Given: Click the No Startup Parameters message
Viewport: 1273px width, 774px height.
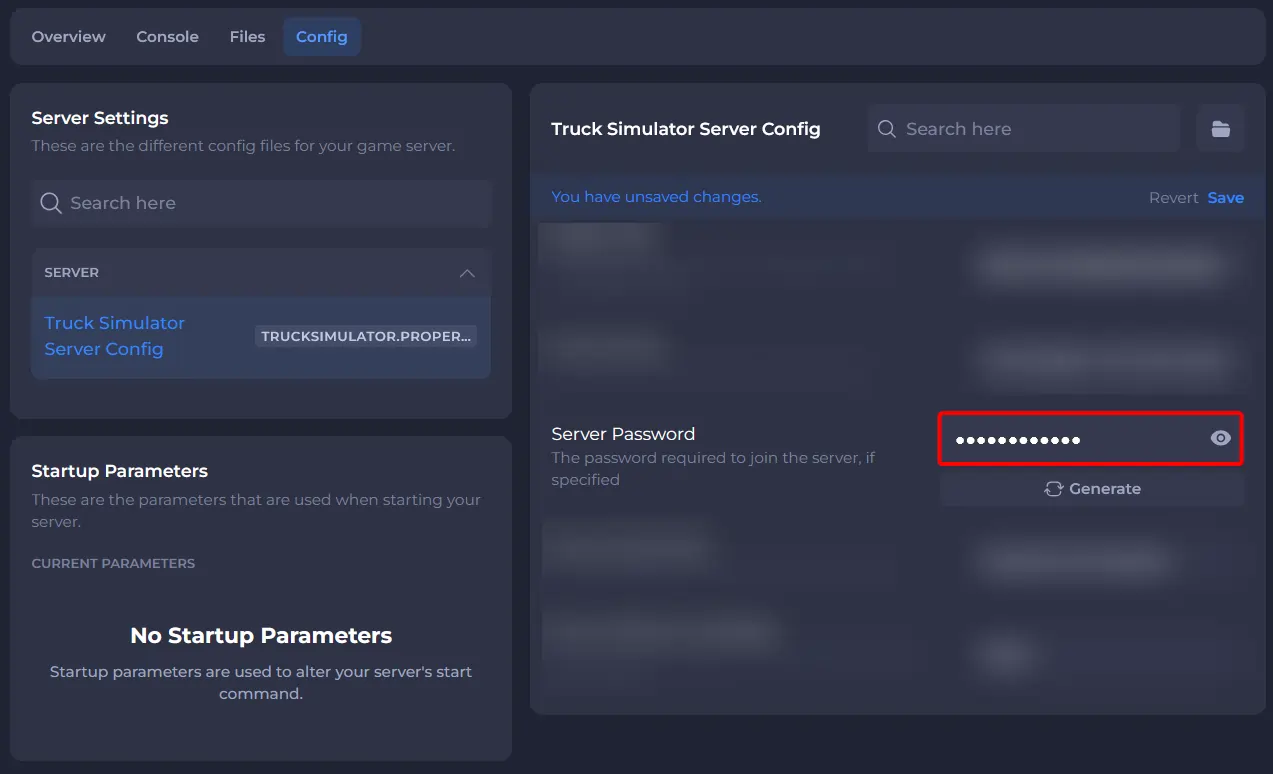Looking at the screenshot, I should click(261, 636).
